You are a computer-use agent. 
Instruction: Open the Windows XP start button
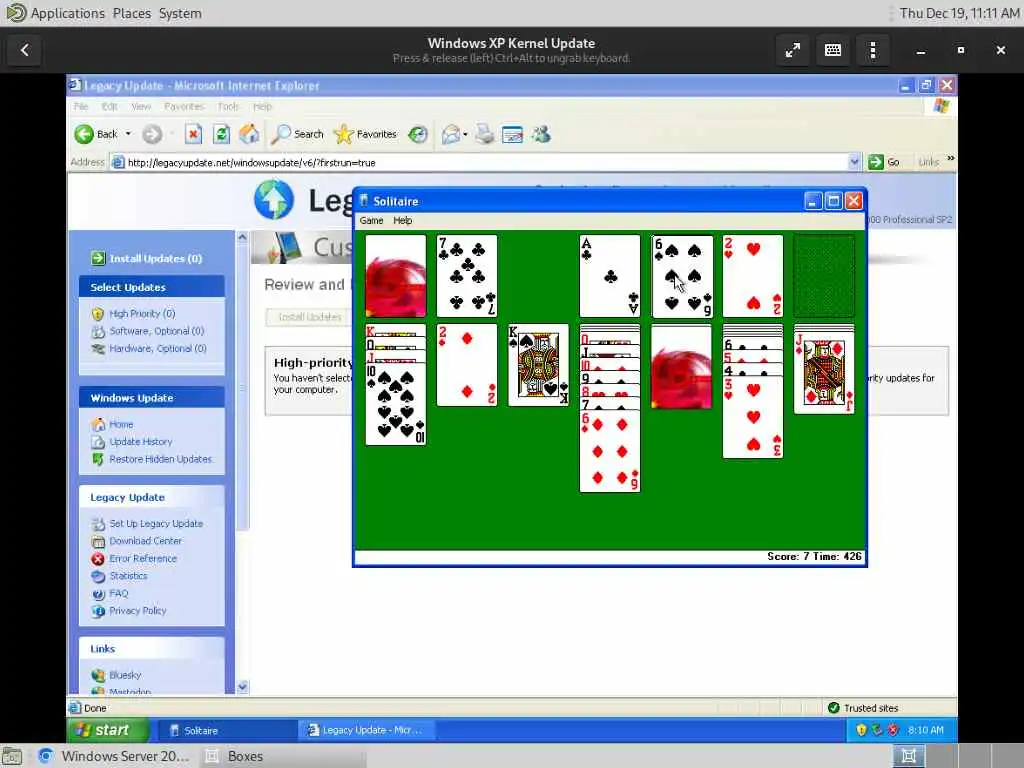coord(108,730)
